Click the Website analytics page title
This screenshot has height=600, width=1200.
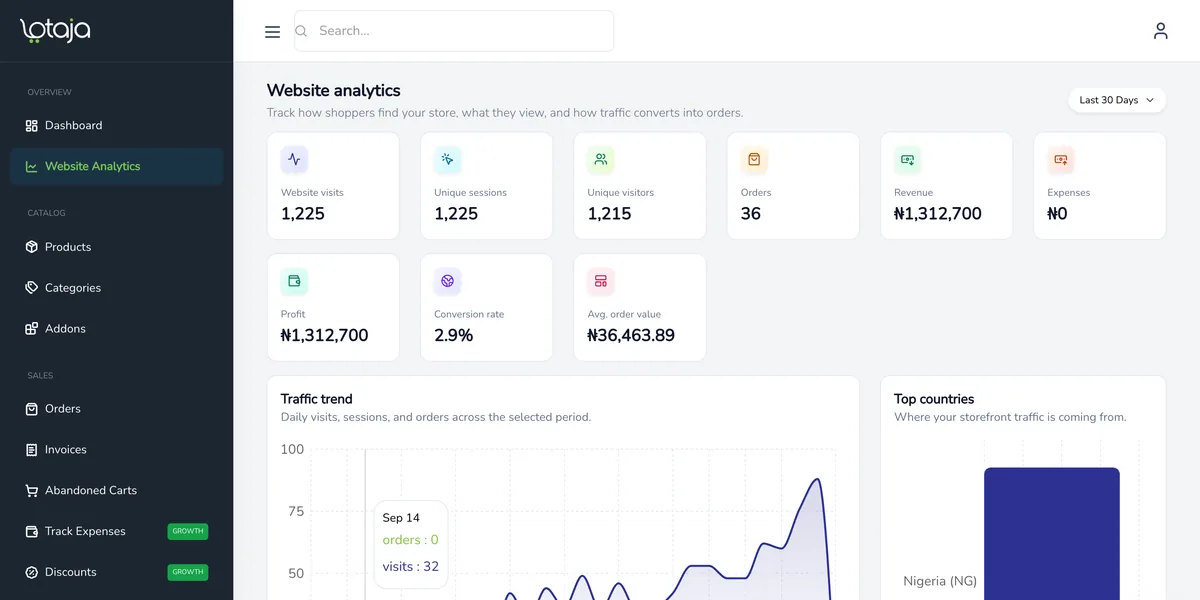click(334, 91)
